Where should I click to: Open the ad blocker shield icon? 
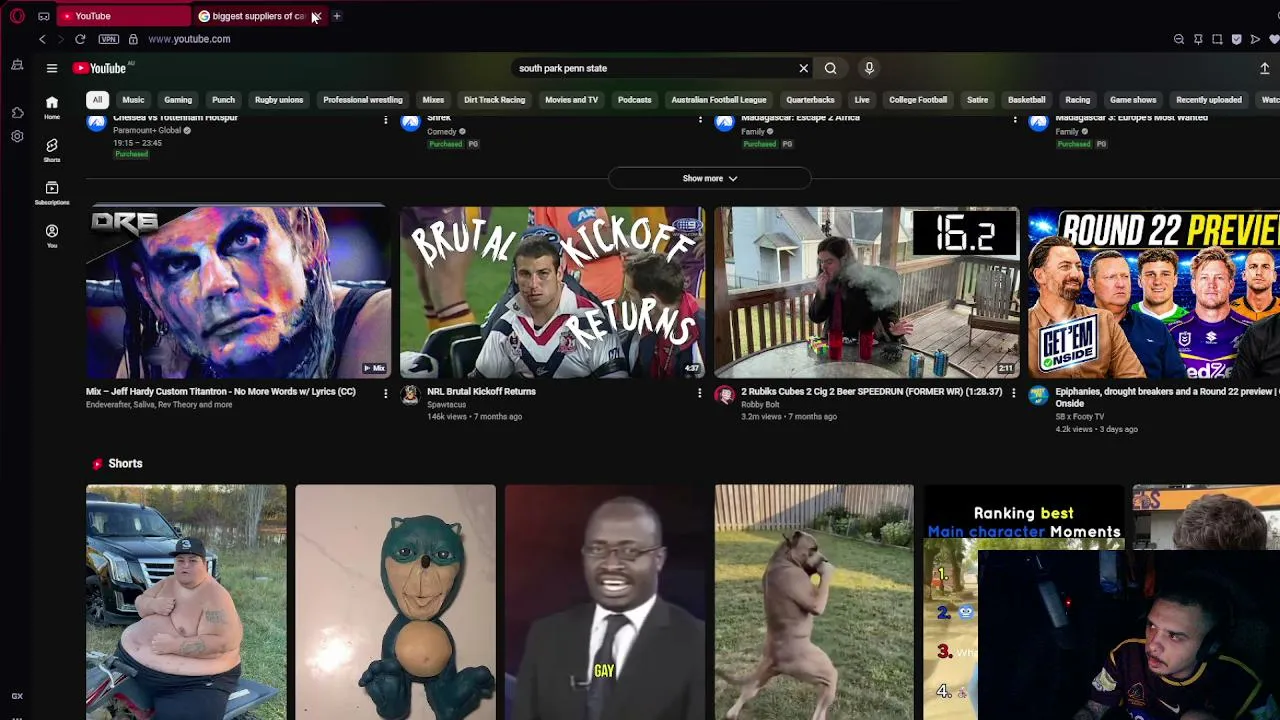pos(1236,39)
